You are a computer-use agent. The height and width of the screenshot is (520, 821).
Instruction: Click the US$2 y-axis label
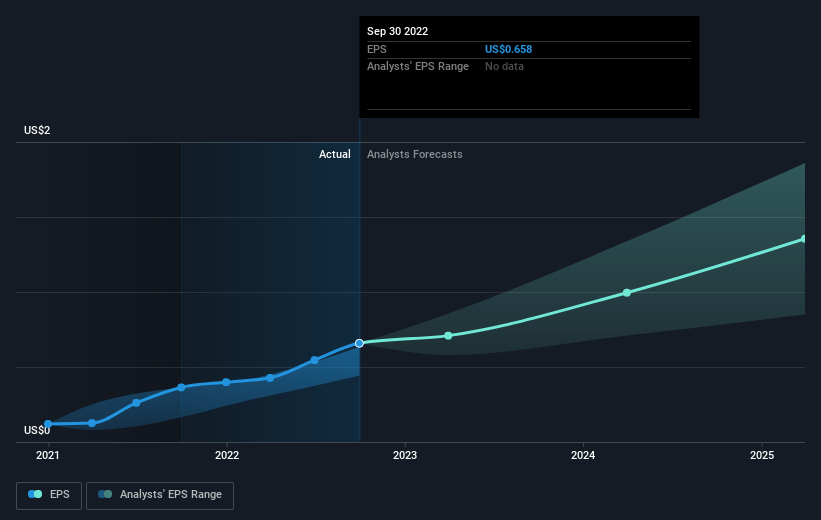coord(40,131)
